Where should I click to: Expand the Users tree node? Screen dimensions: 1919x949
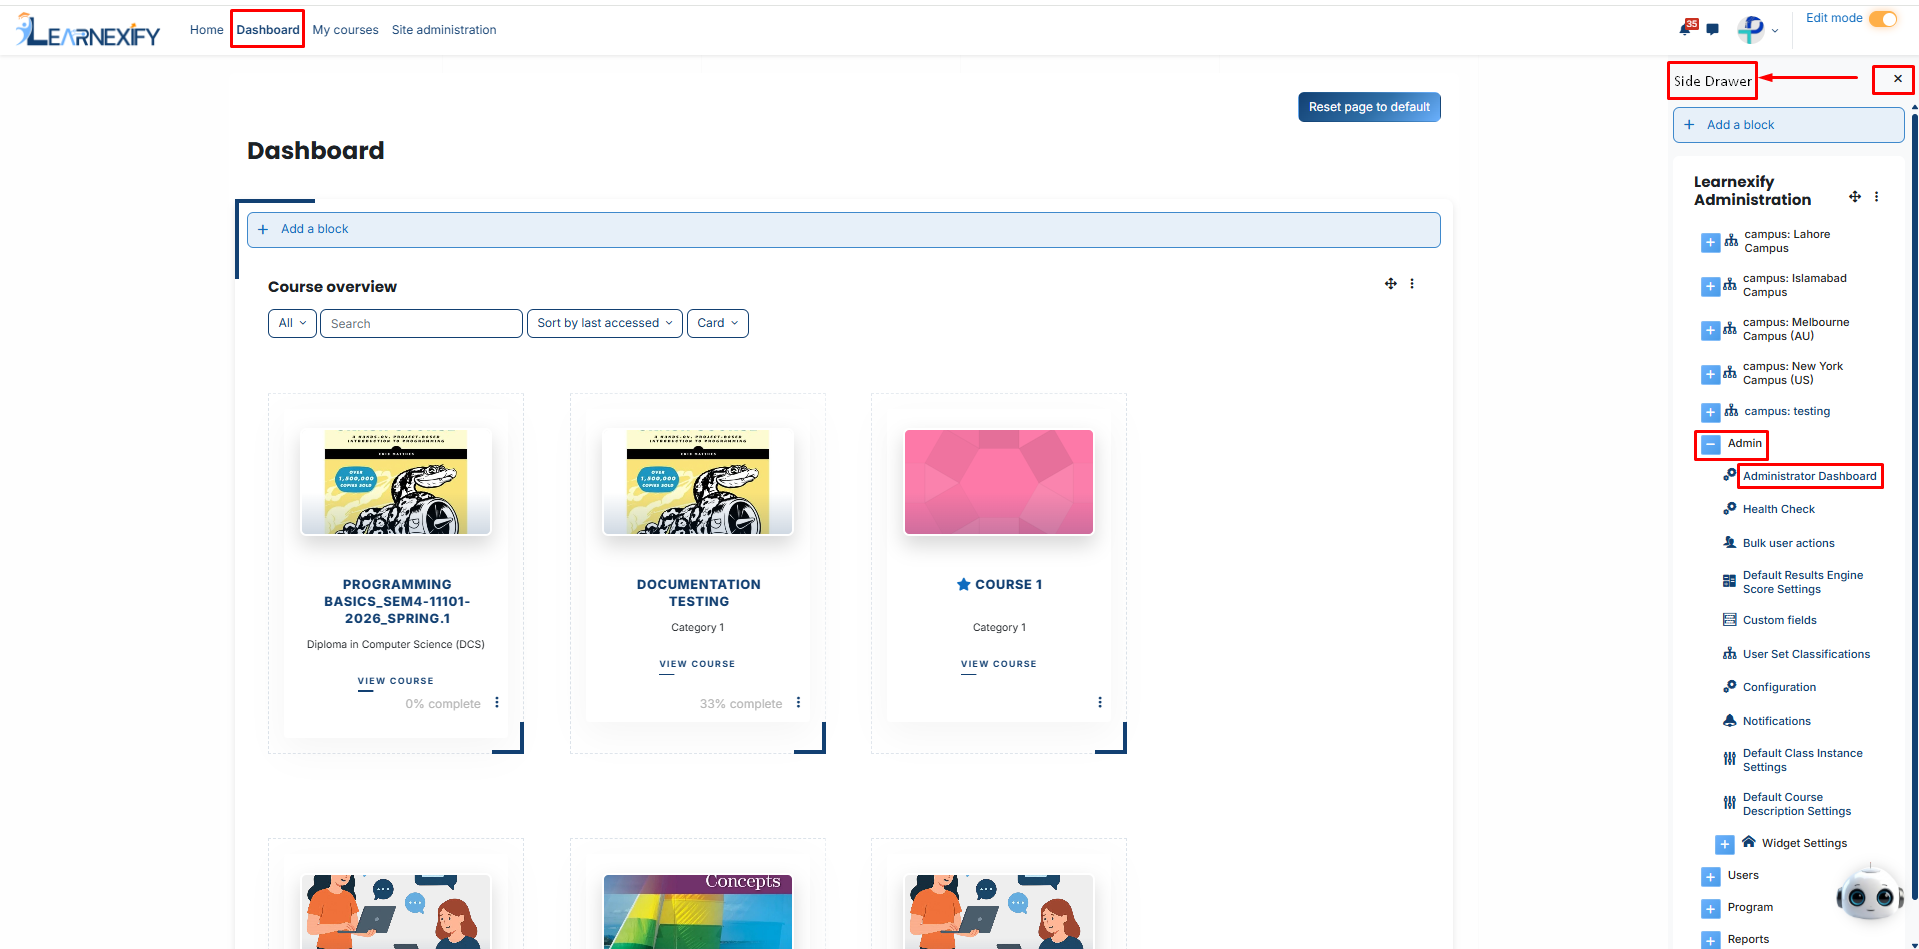coord(1711,877)
